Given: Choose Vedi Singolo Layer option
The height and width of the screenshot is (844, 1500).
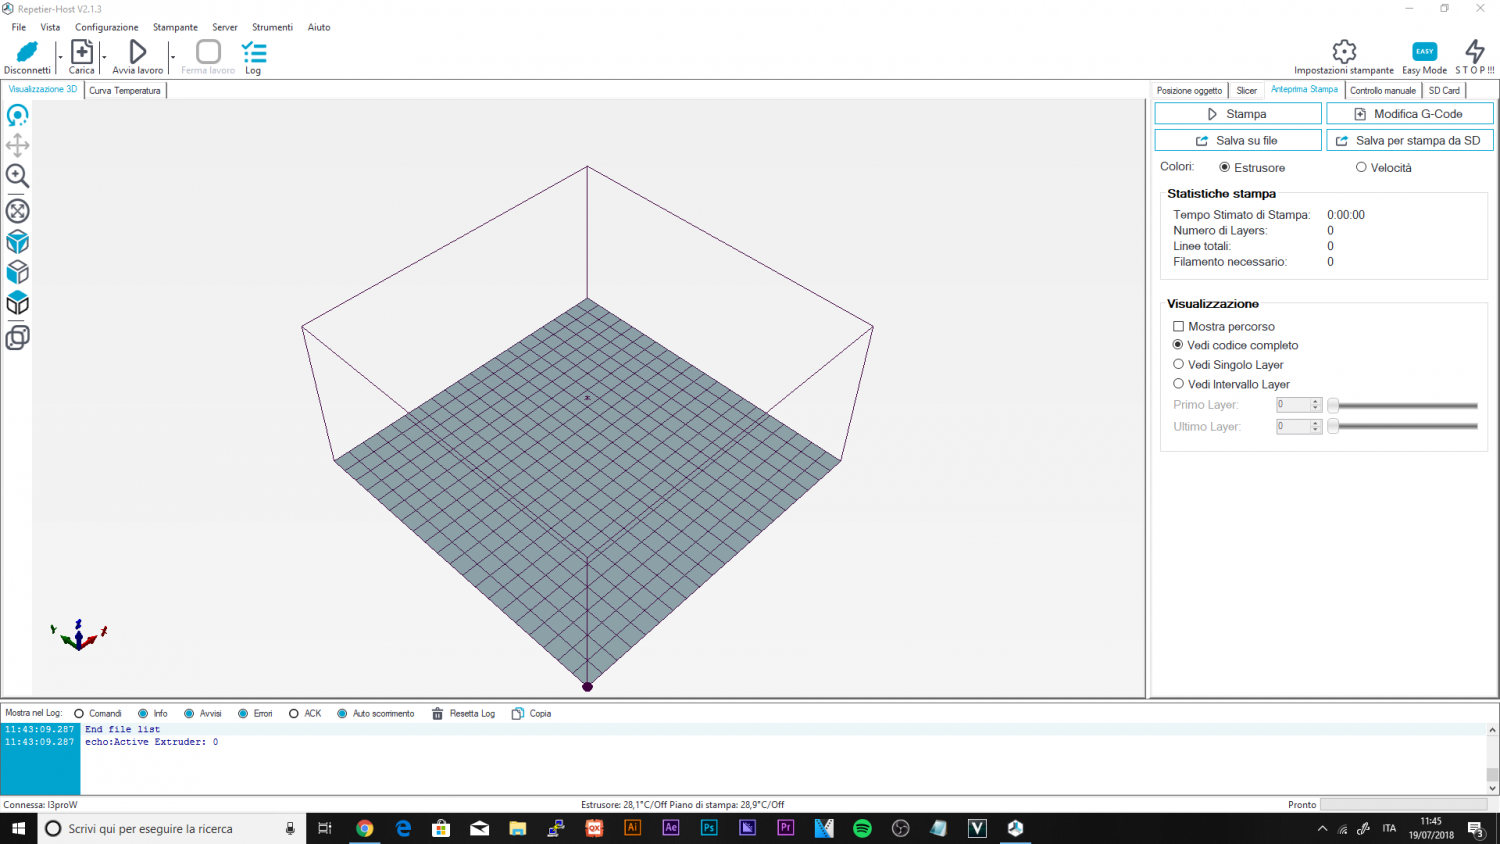Looking at the screenshot, I should pyautogui.click(x=1178, y=365).
